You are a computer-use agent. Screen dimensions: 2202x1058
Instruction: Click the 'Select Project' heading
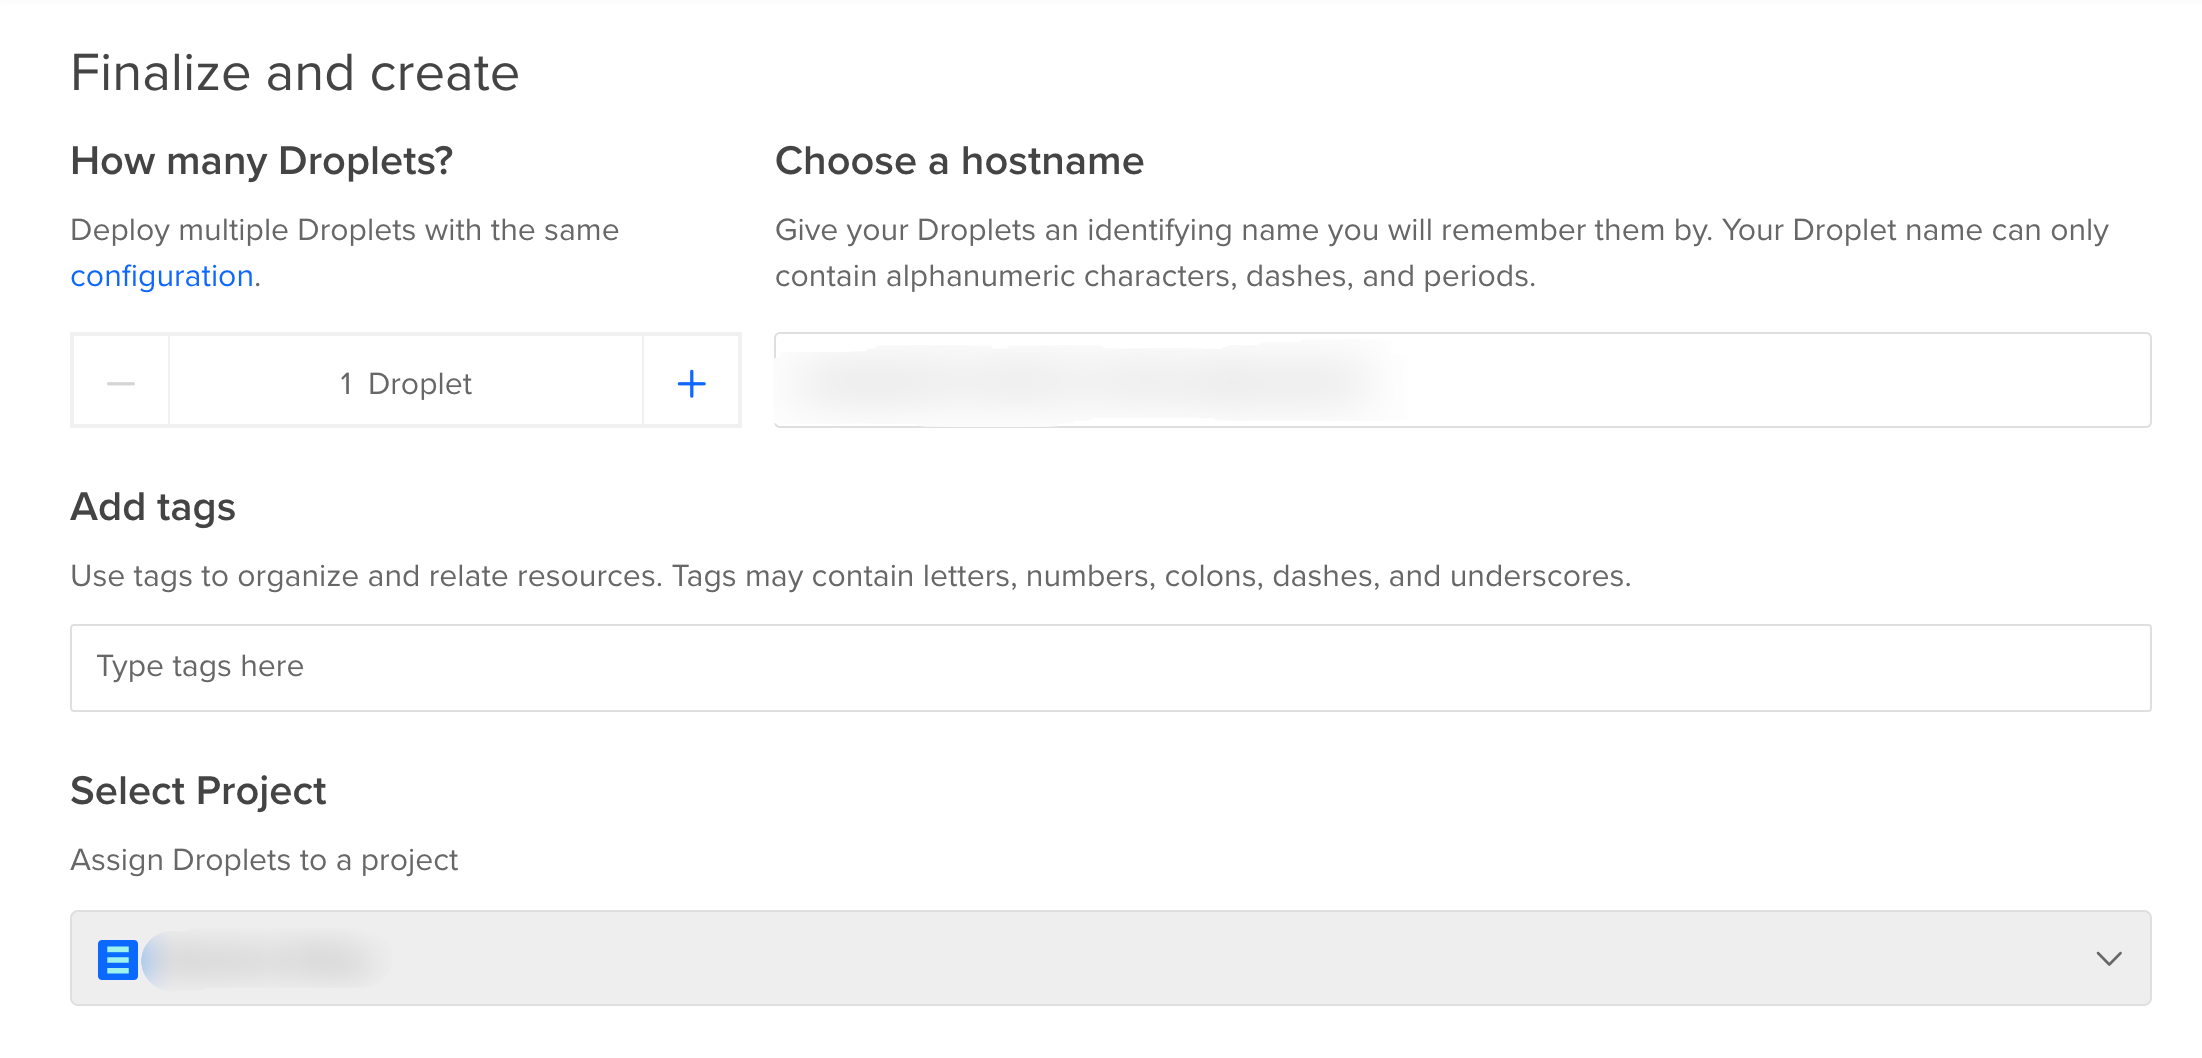click(x=198, y=791)
